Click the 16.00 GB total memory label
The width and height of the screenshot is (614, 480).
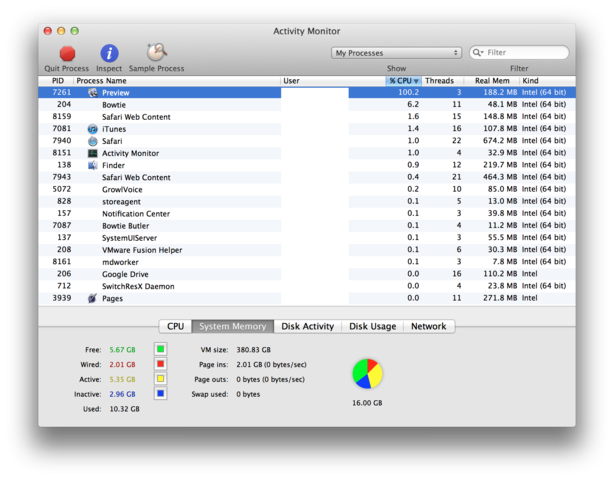[367, 403]
